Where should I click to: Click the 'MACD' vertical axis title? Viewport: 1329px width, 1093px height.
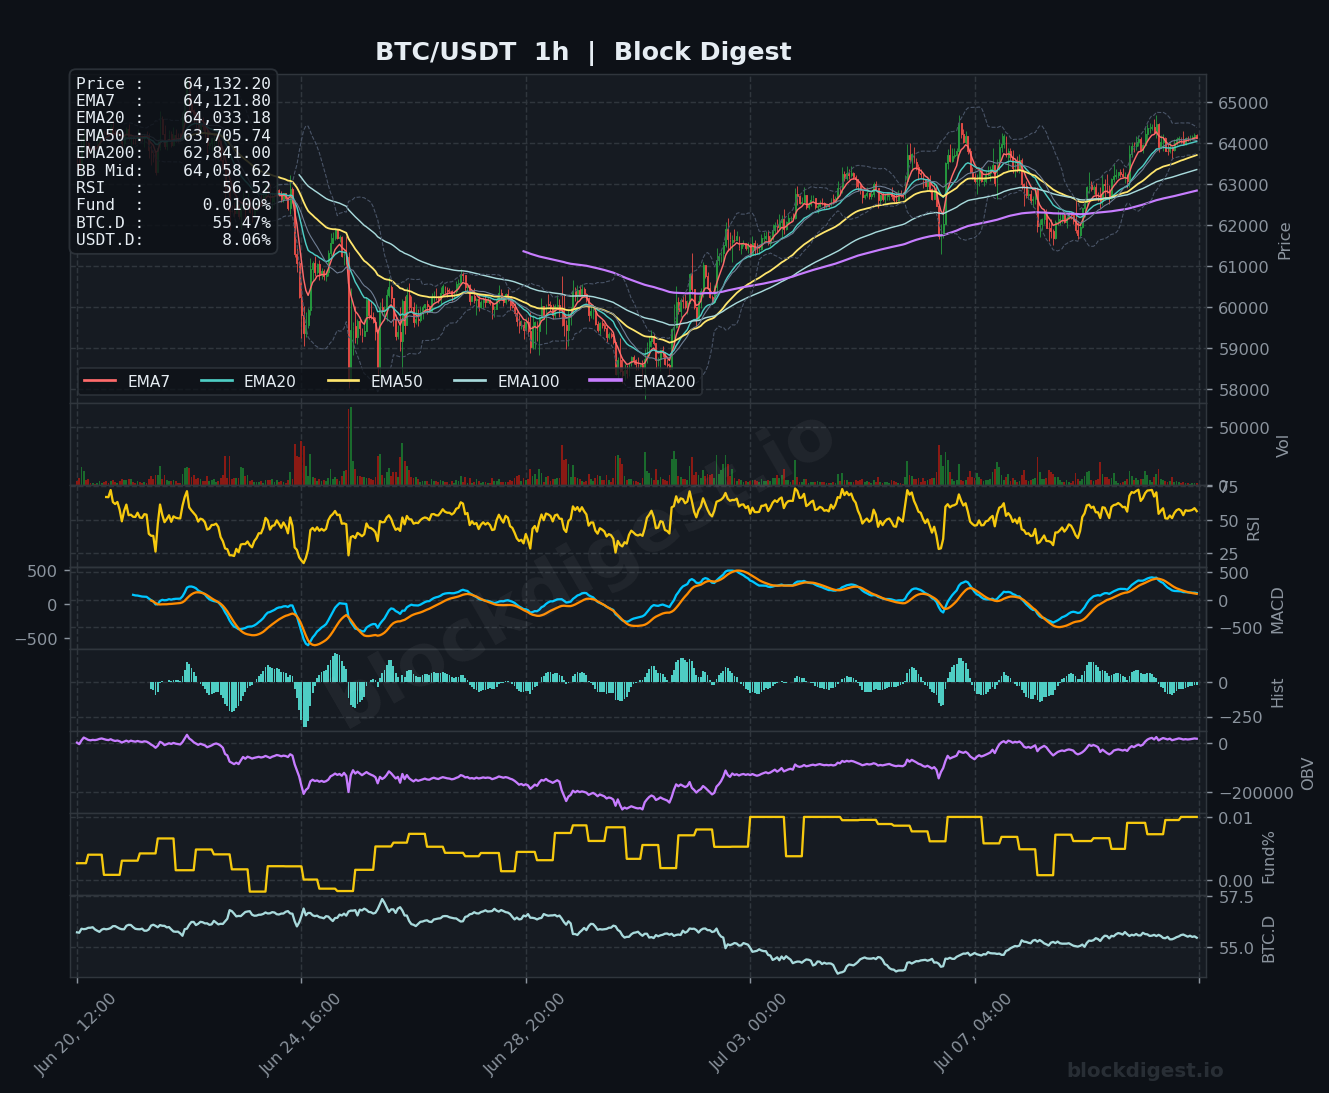pyautogui.click(x=1277, y=610)
